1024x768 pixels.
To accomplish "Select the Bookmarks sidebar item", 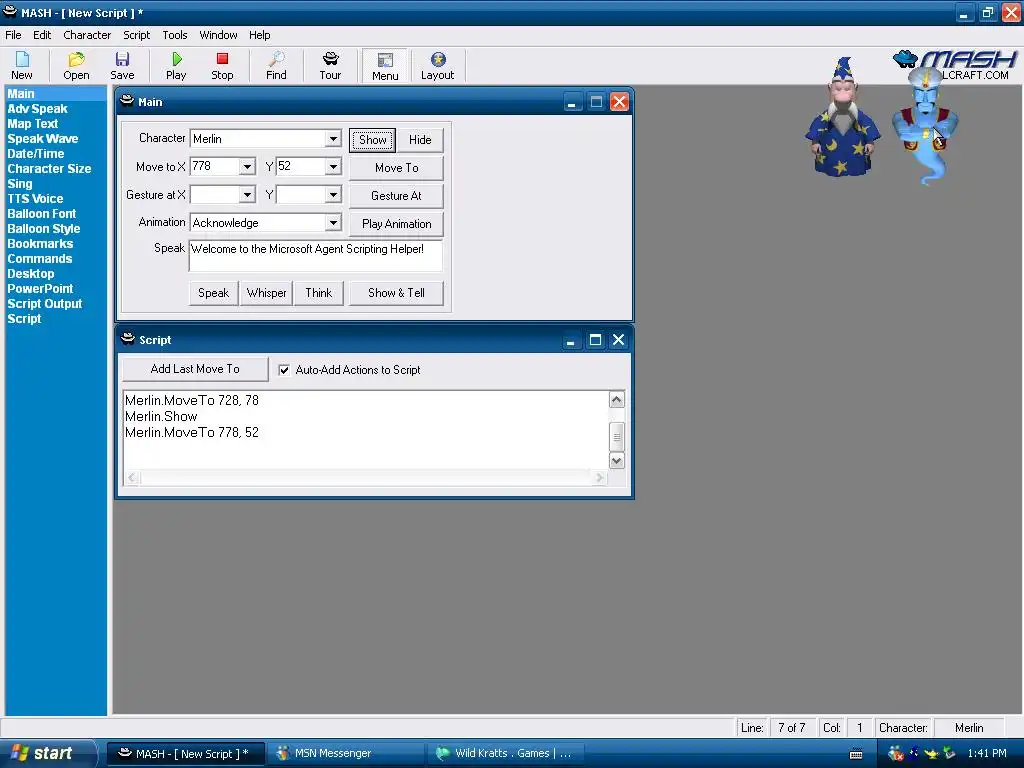I will 40,244.
